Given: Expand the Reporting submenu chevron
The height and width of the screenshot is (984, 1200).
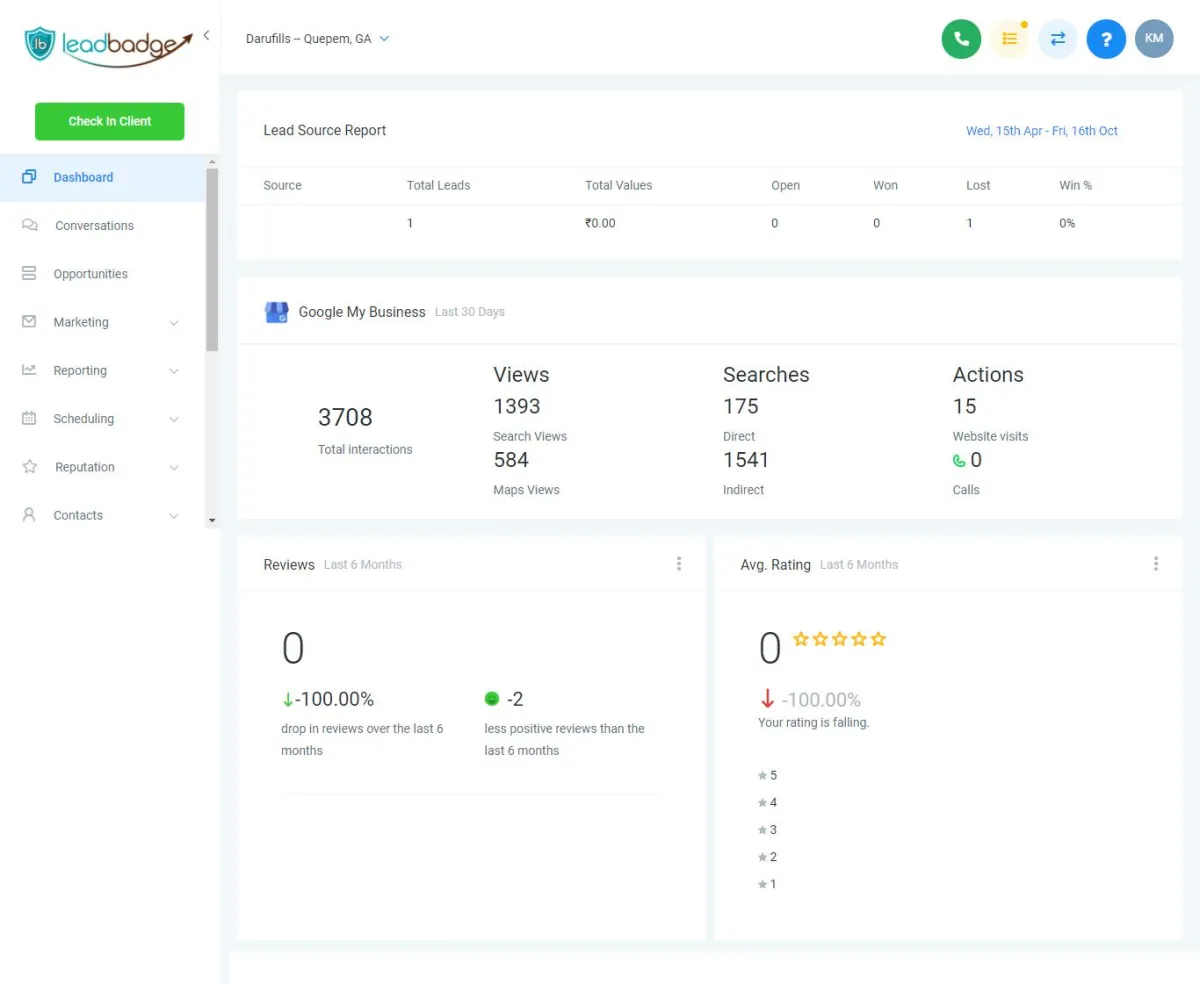Looking at the screenshot, I should (x=174, y=371).
